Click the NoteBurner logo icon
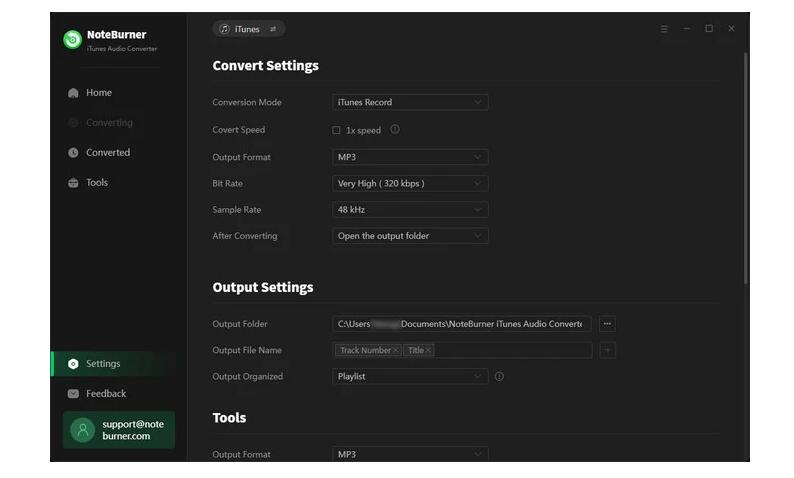 72,40
